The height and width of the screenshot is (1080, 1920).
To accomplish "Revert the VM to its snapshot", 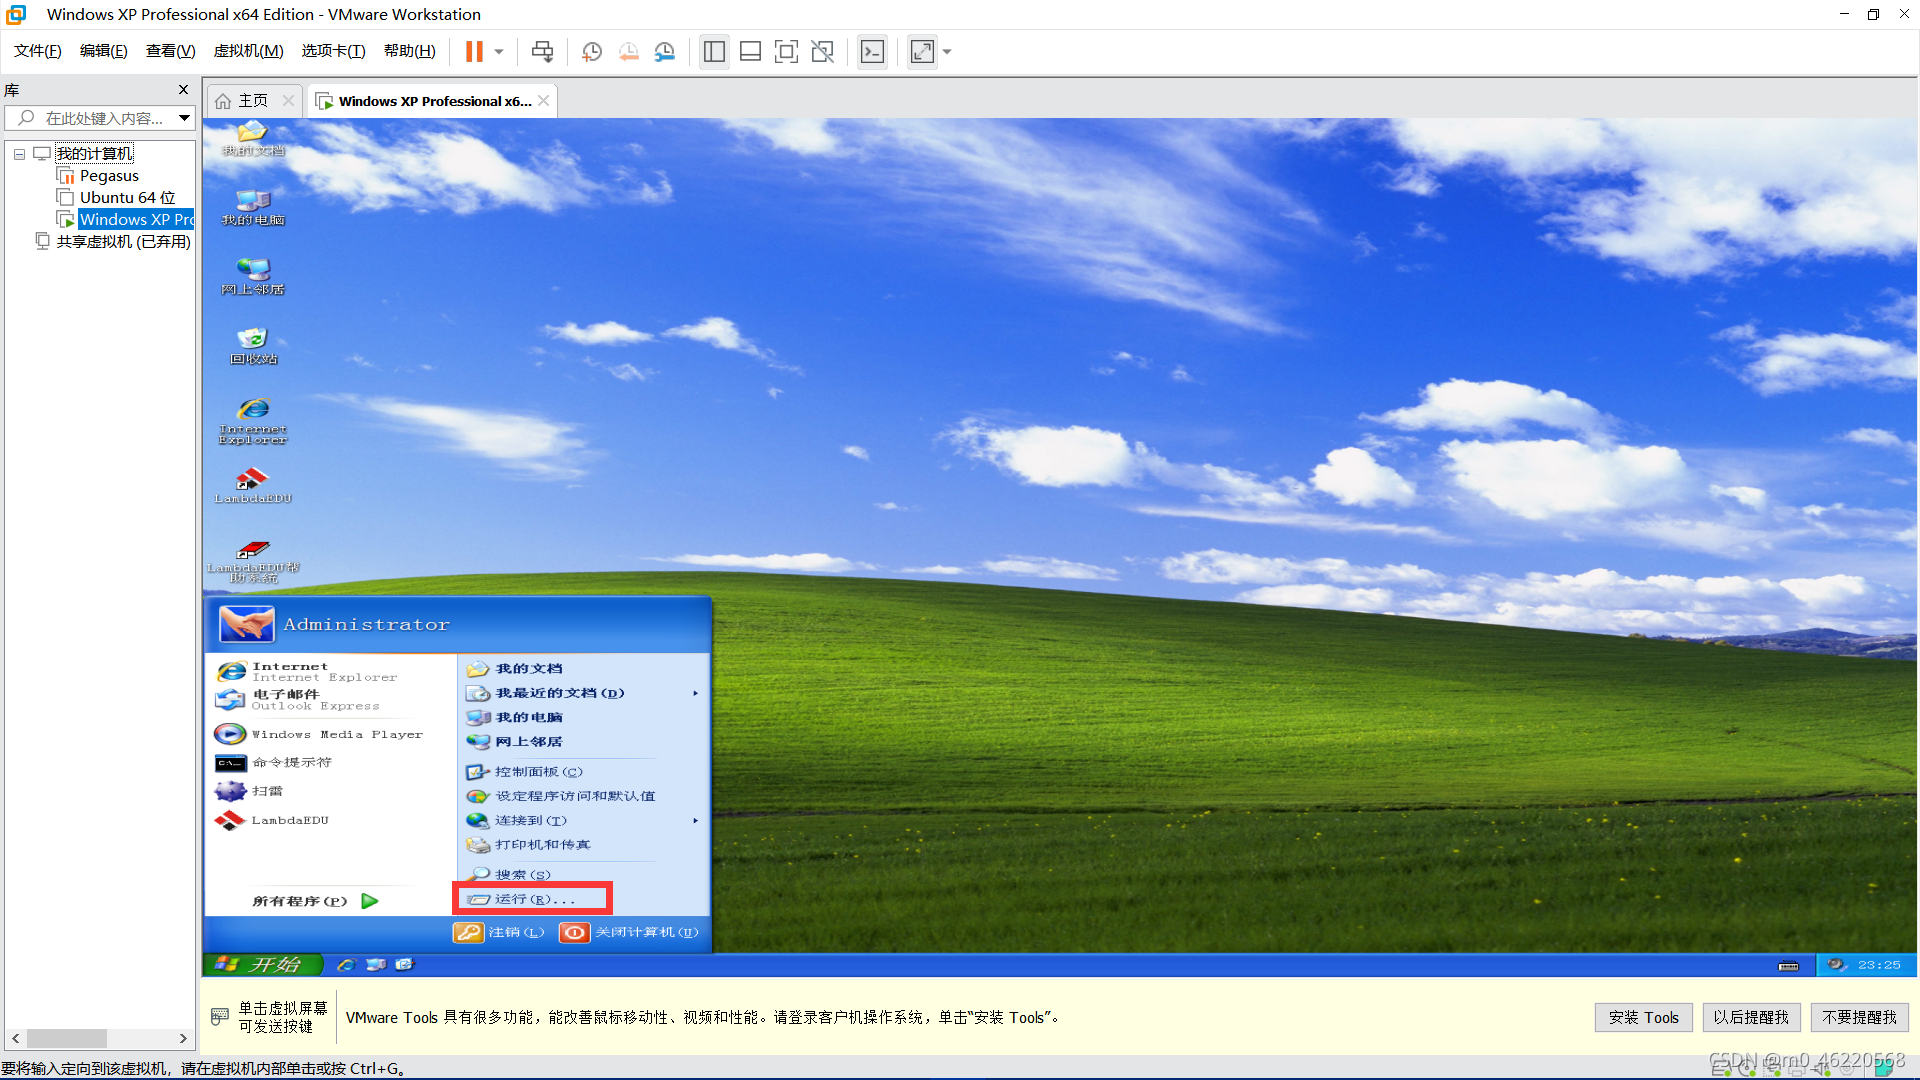I will [628, 51].
